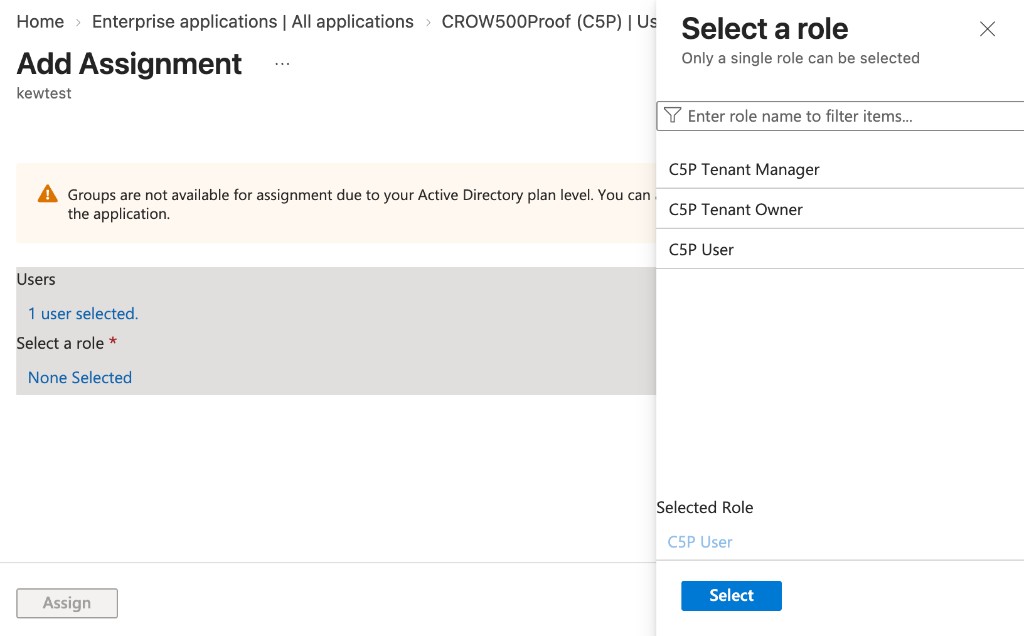Click the Add Assignment heading
This screenshot has width=1024, height=636.
coord(129,63)
